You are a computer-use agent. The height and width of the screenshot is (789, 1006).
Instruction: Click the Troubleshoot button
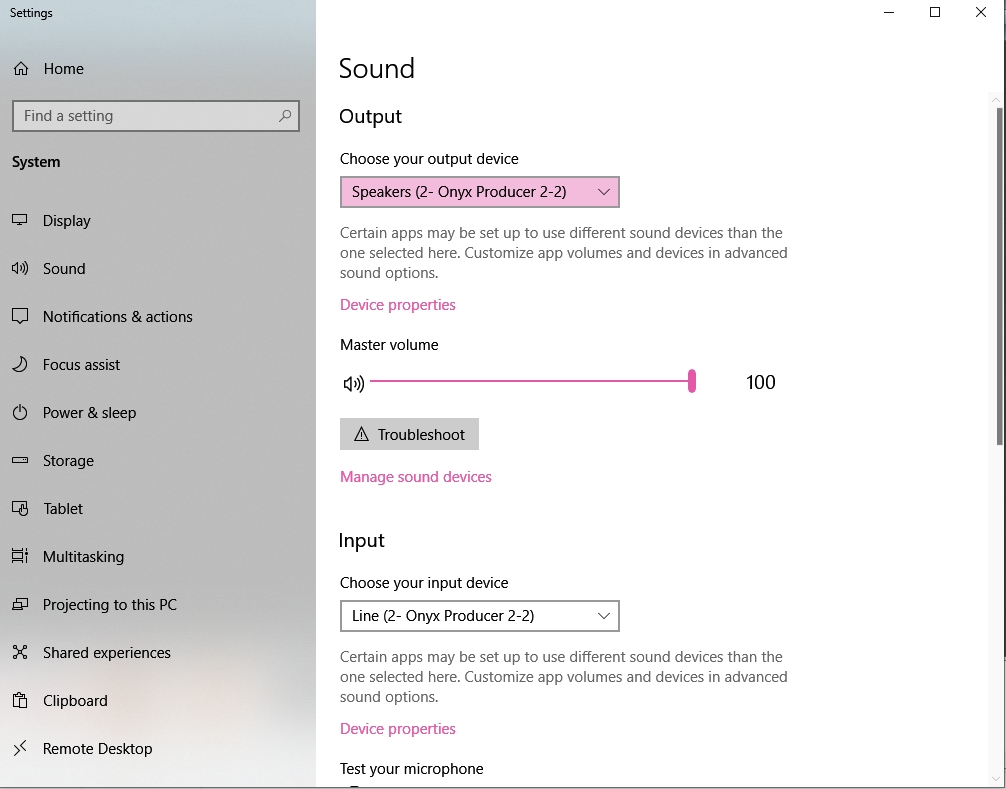[409, 434]
